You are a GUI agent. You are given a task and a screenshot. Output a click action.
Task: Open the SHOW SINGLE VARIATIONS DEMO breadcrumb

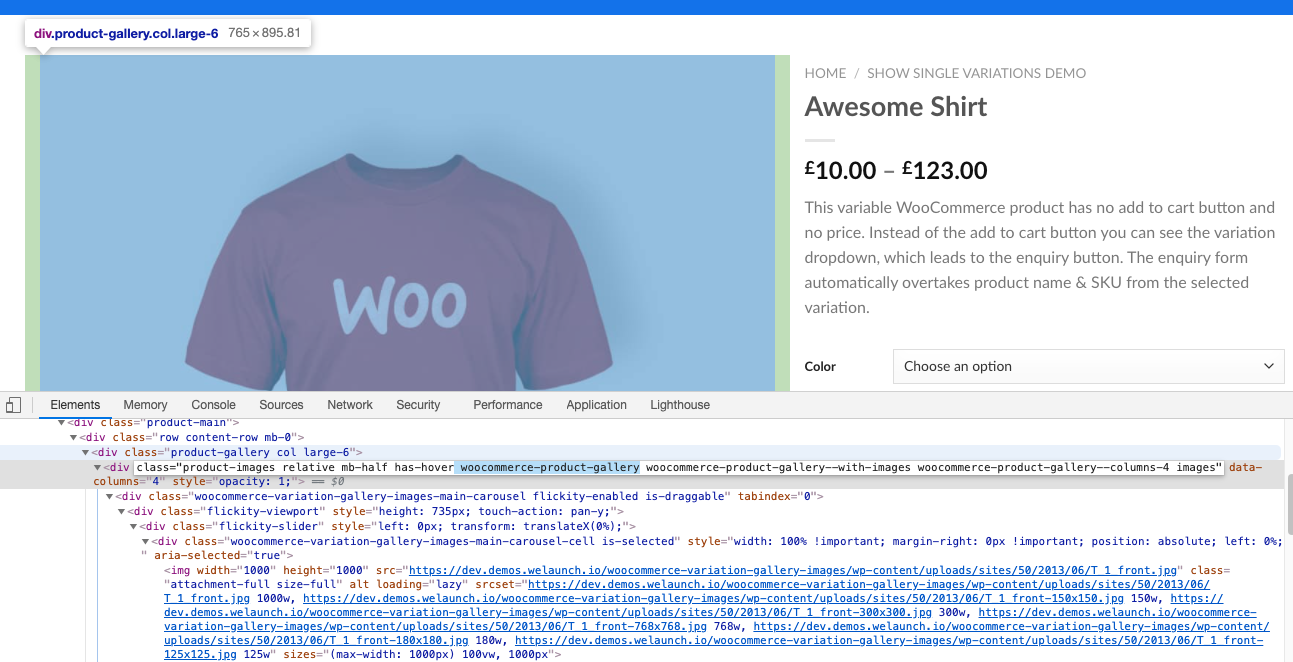[x=976, y=73]
